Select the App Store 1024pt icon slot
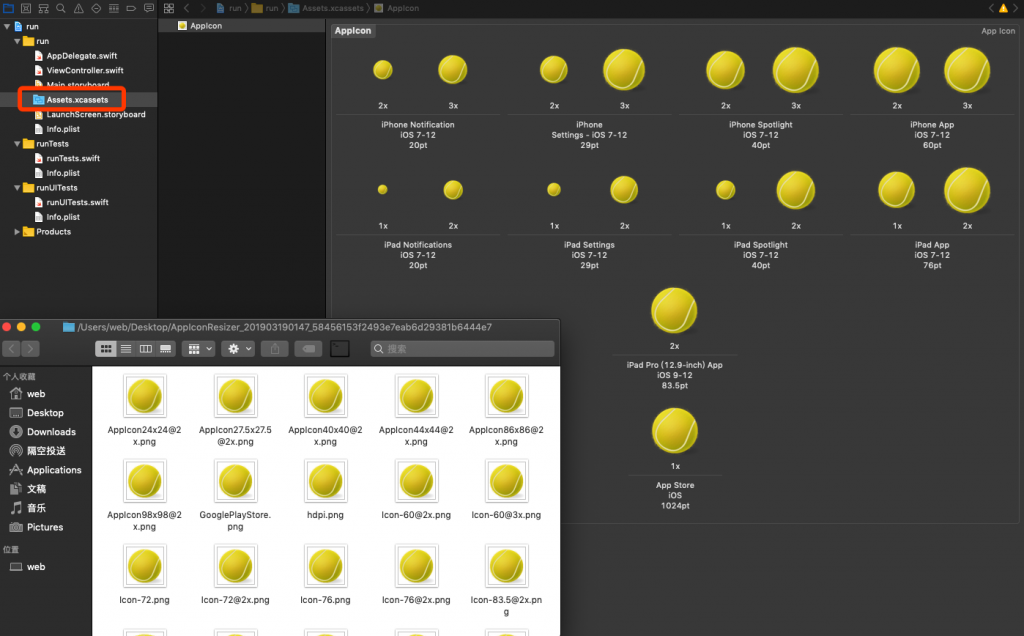 coord(674,431)
